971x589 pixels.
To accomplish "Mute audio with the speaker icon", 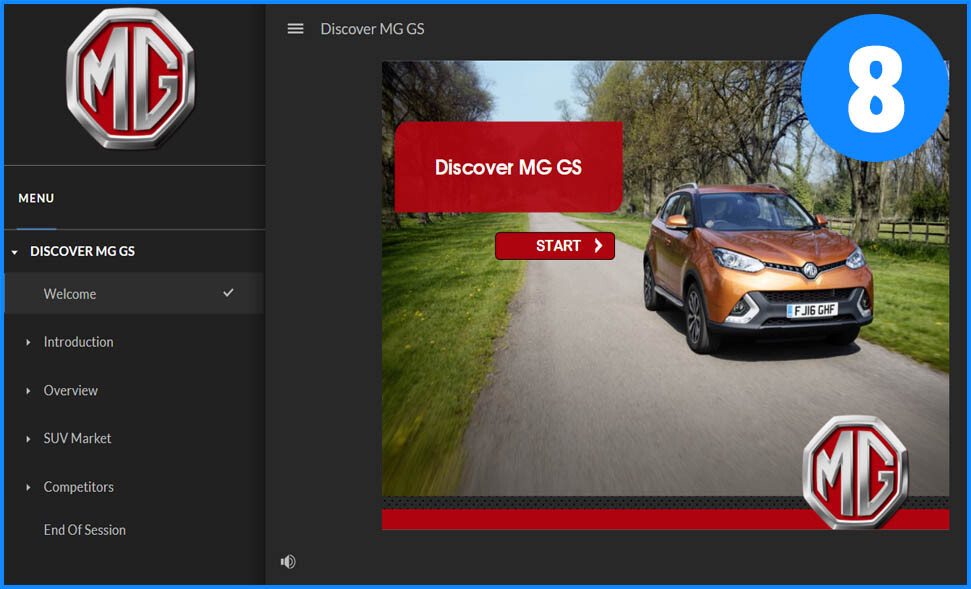I will (x=288, y=562).
